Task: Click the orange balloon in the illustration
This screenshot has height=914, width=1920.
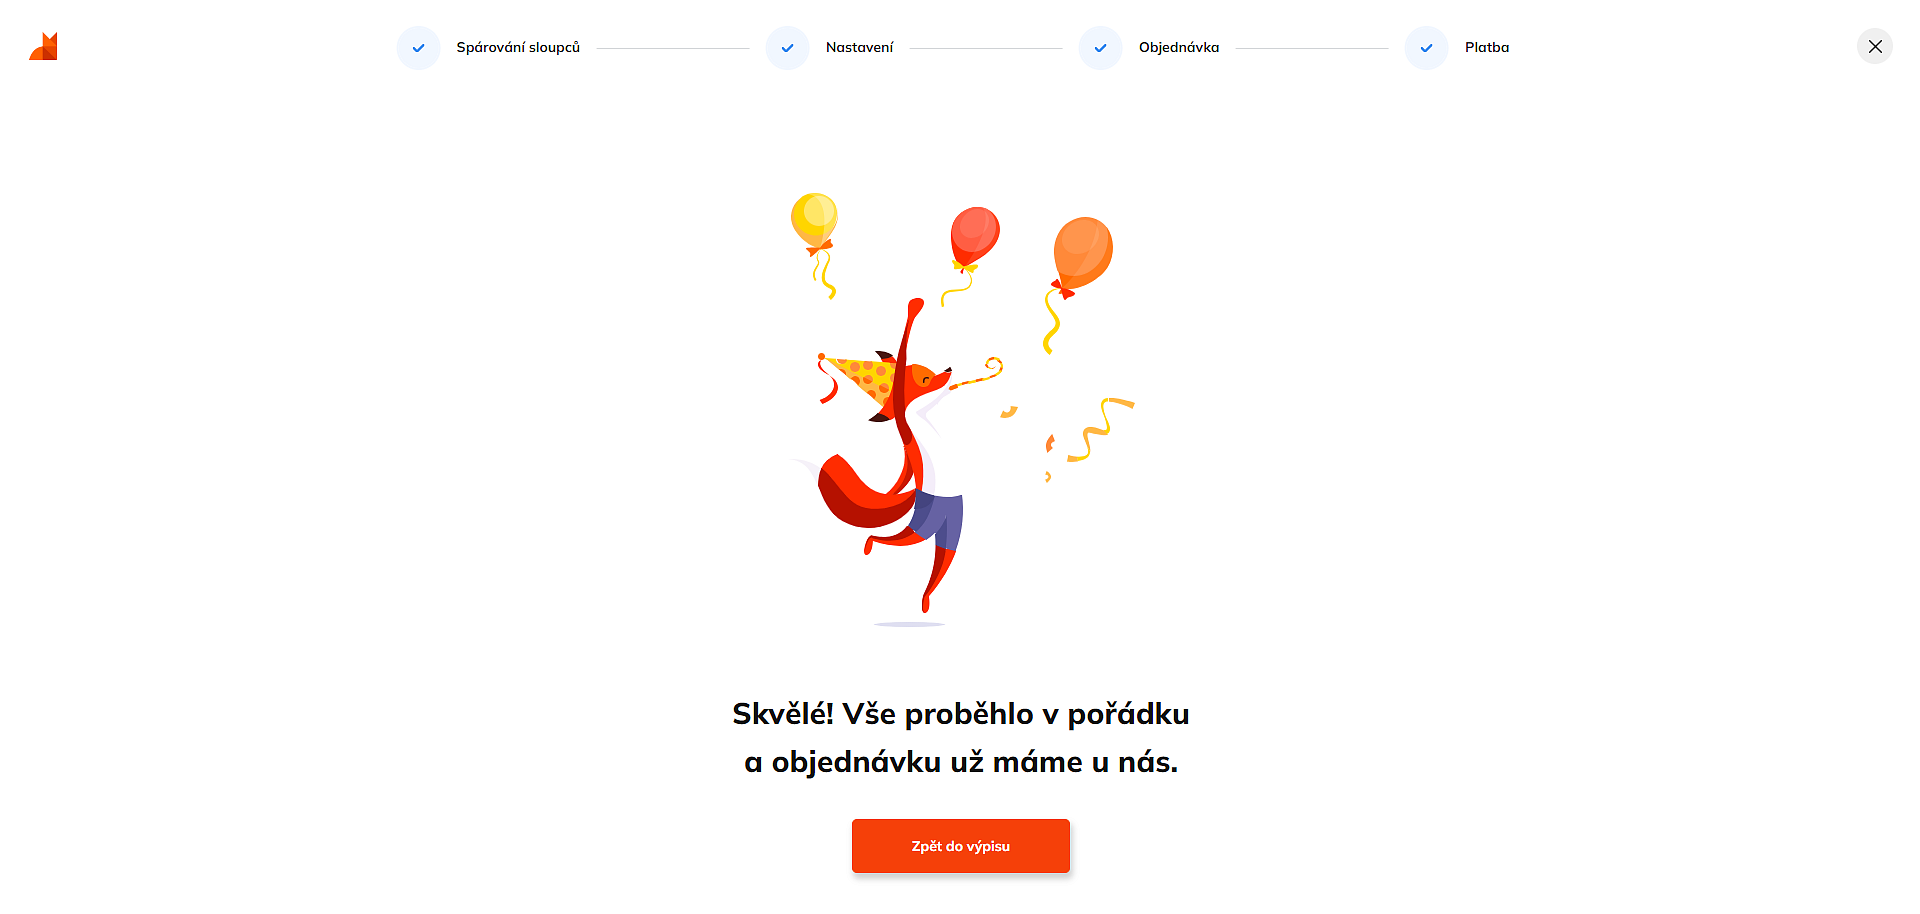Action: (1083, 252)
